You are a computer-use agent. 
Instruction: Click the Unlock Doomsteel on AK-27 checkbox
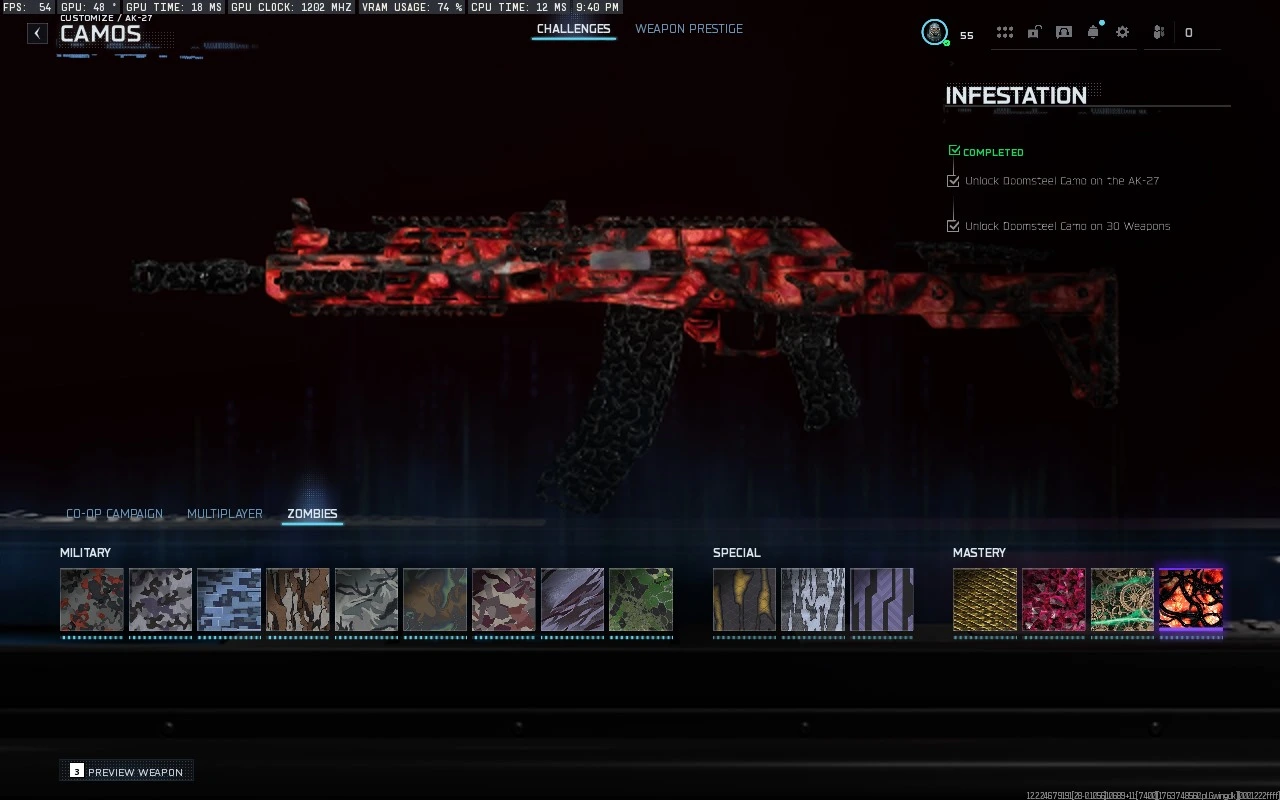pyautogui.click(x=953, y=181)
